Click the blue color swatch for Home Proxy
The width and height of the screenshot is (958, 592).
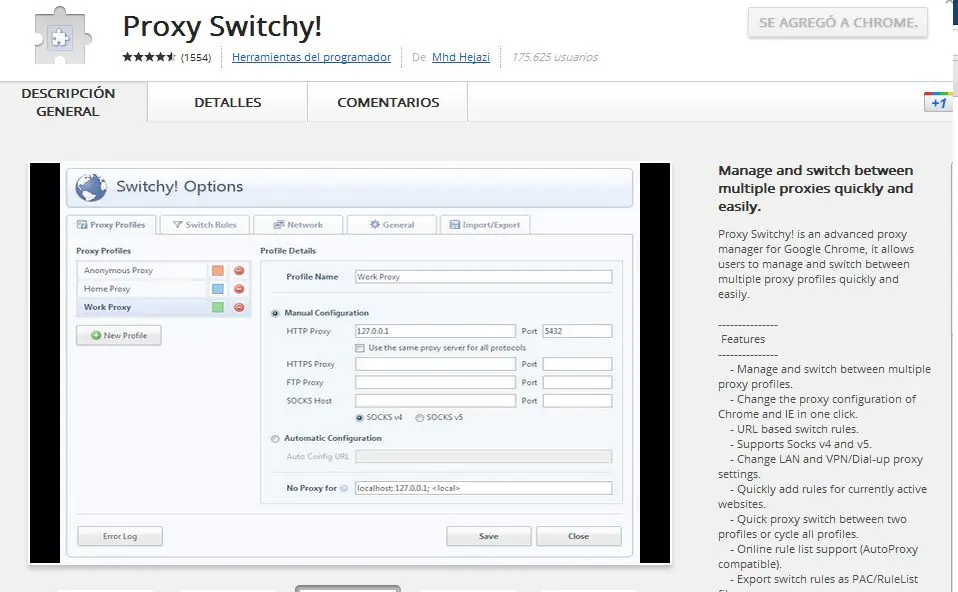tap(218, 289)
